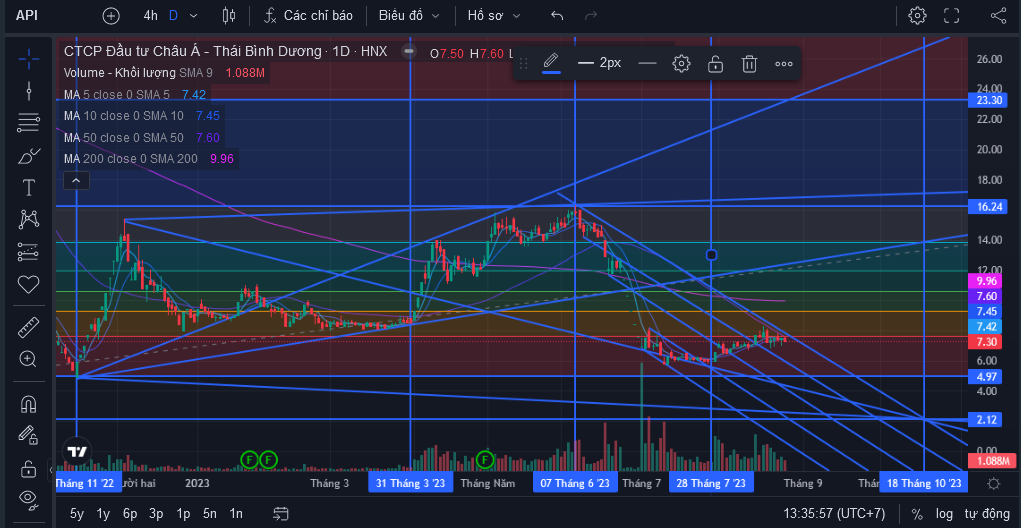Delete the selected drawing with trash icon
Viewport: 1021px width, 528px height.
point(749,63)
